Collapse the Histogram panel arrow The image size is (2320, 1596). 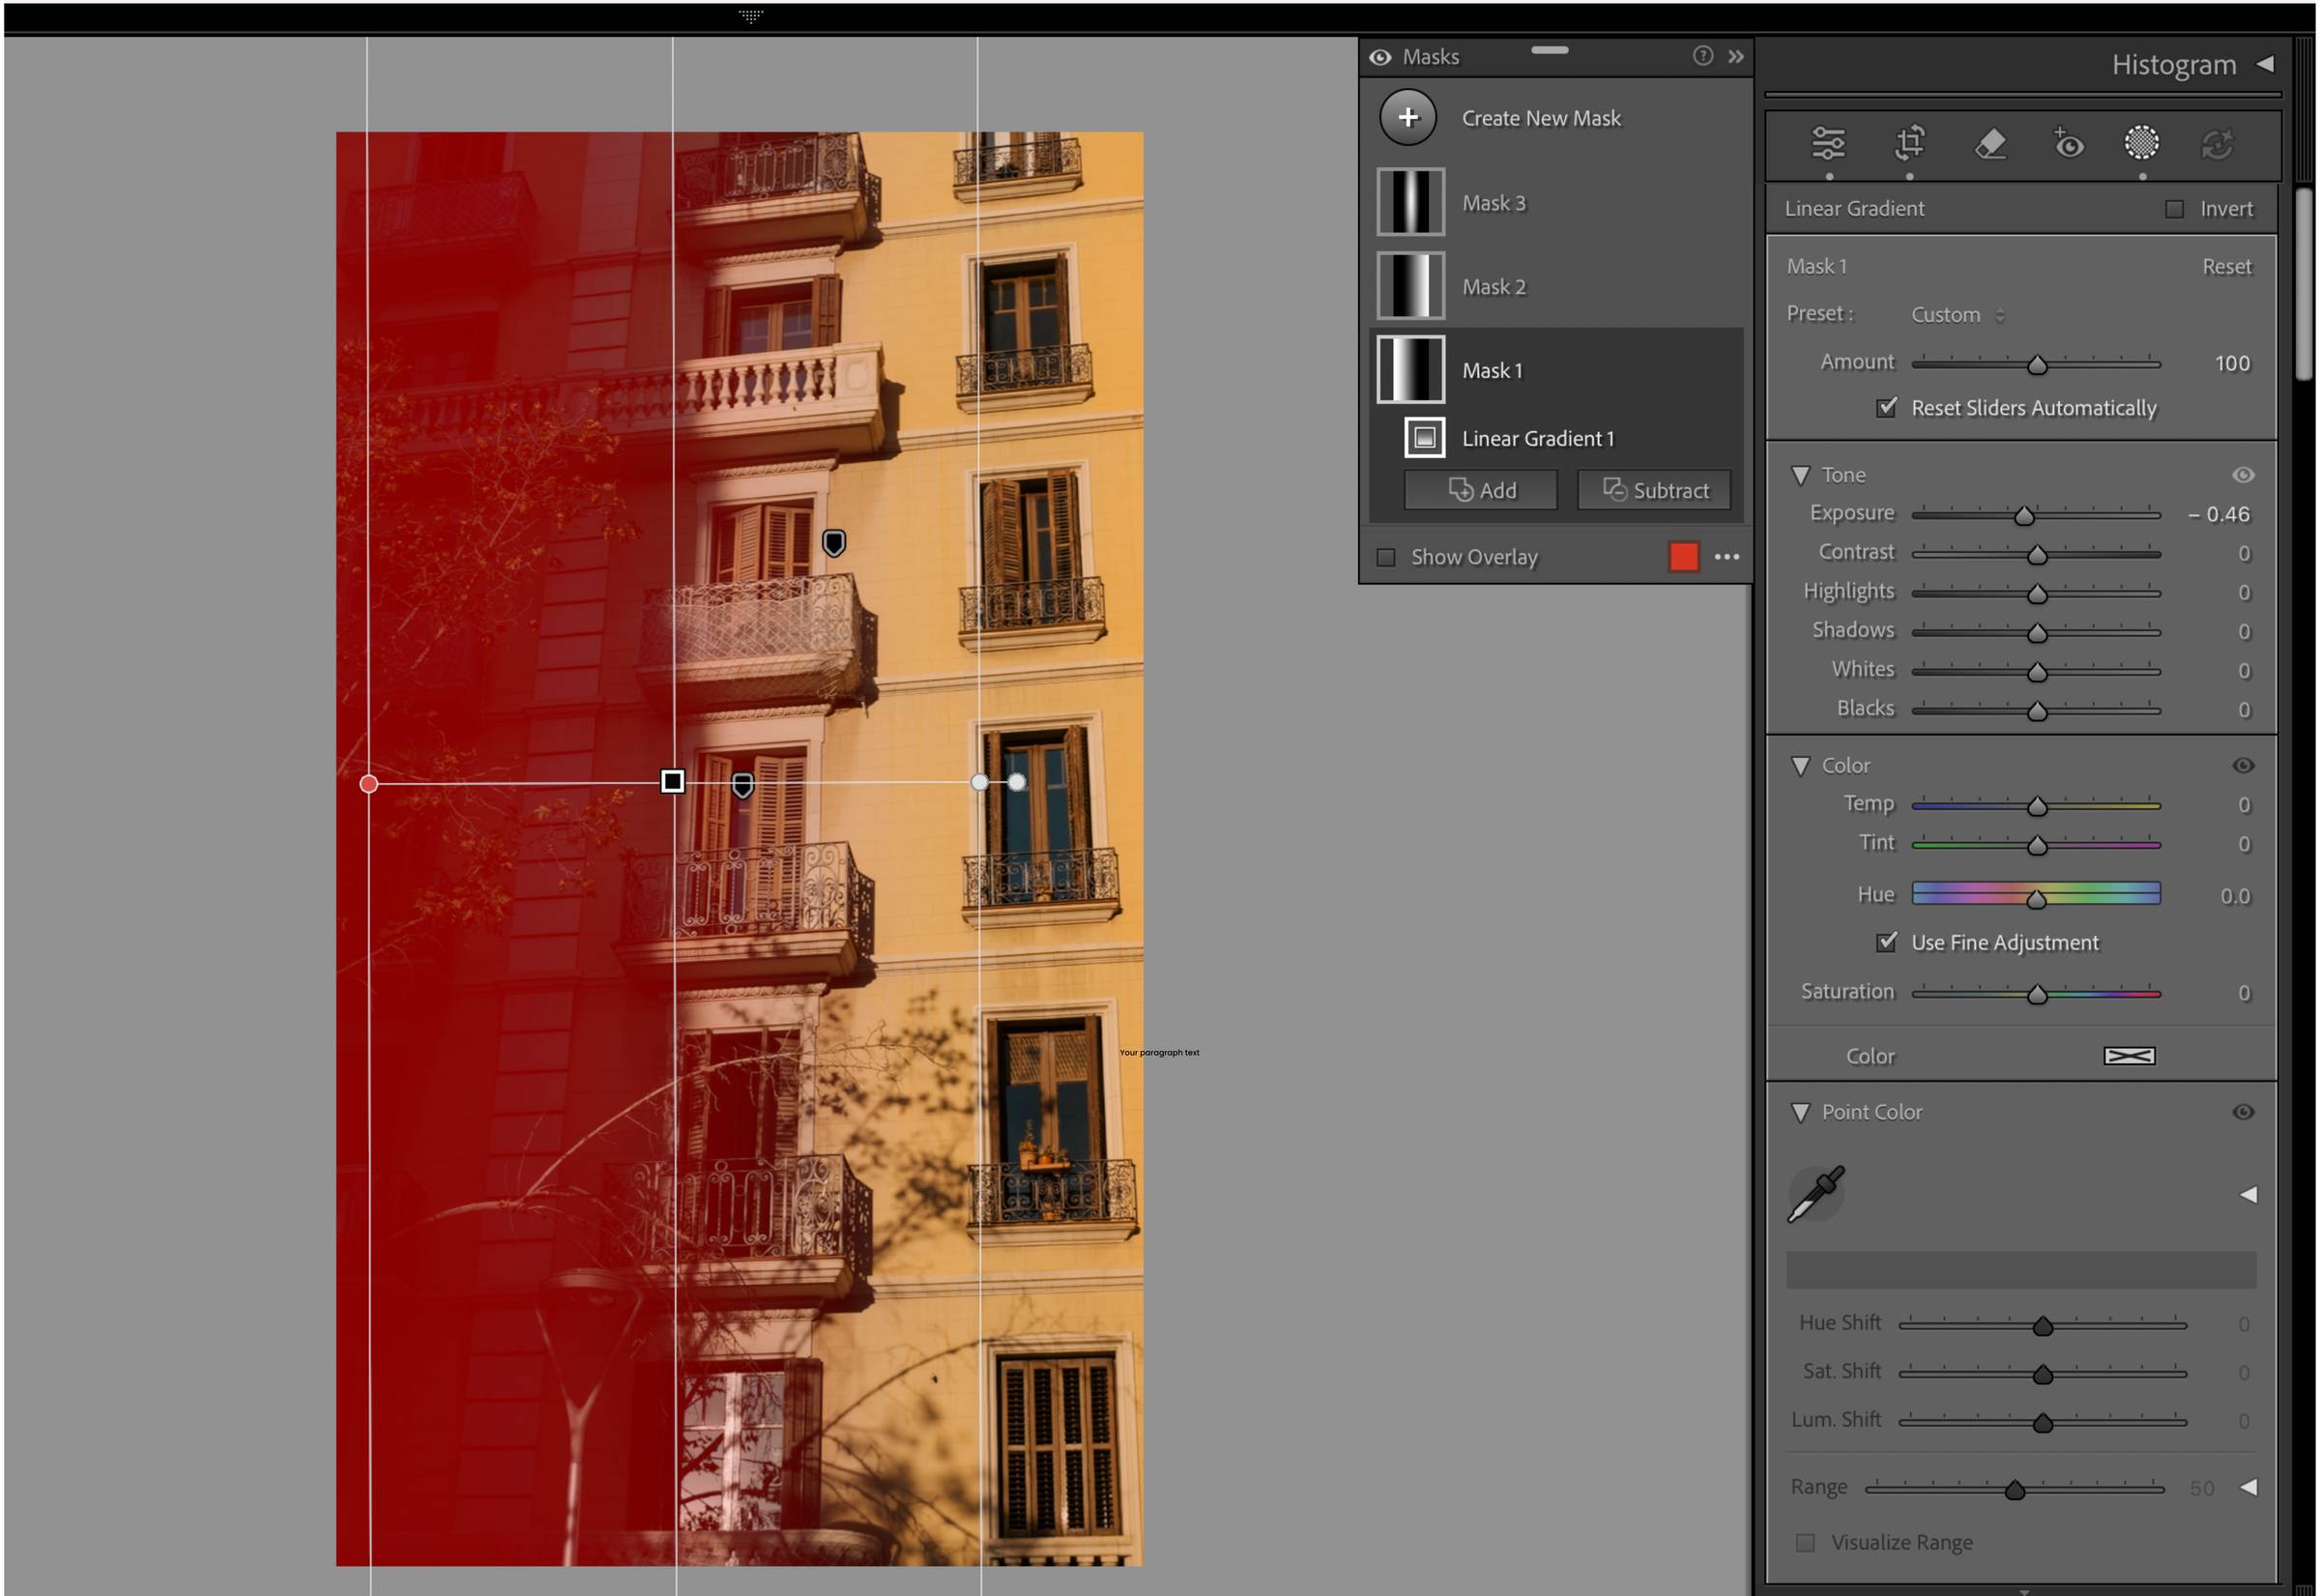(x=2265, y=64)
